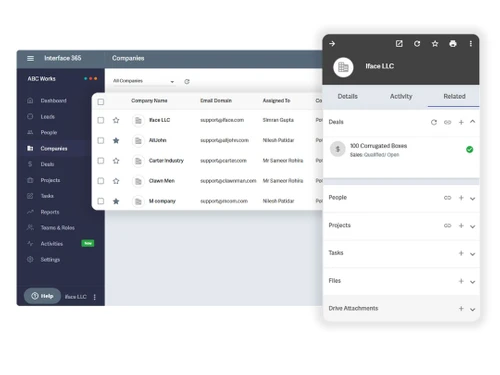
Task: Click the ABC Works colored dots menu
Action: coord(91,79)
